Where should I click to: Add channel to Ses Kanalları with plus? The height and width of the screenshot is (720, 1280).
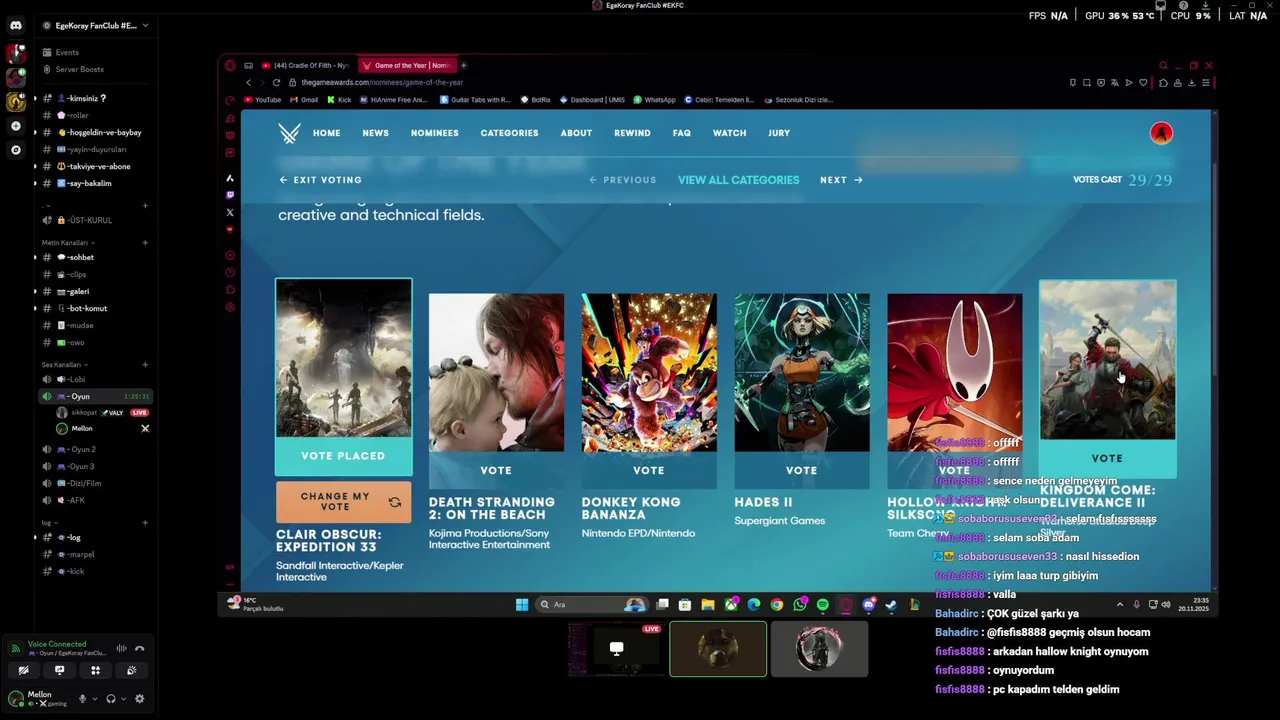145,364
